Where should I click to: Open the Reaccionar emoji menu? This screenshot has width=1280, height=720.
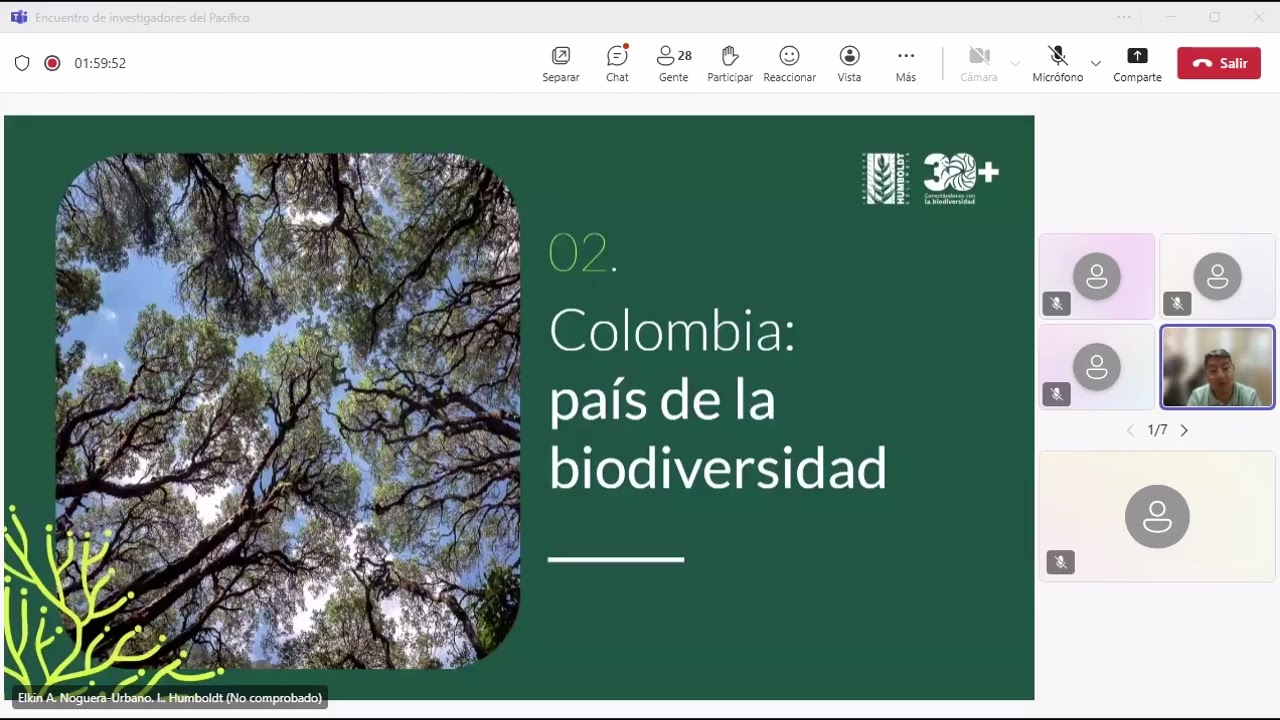click(789, 63)
